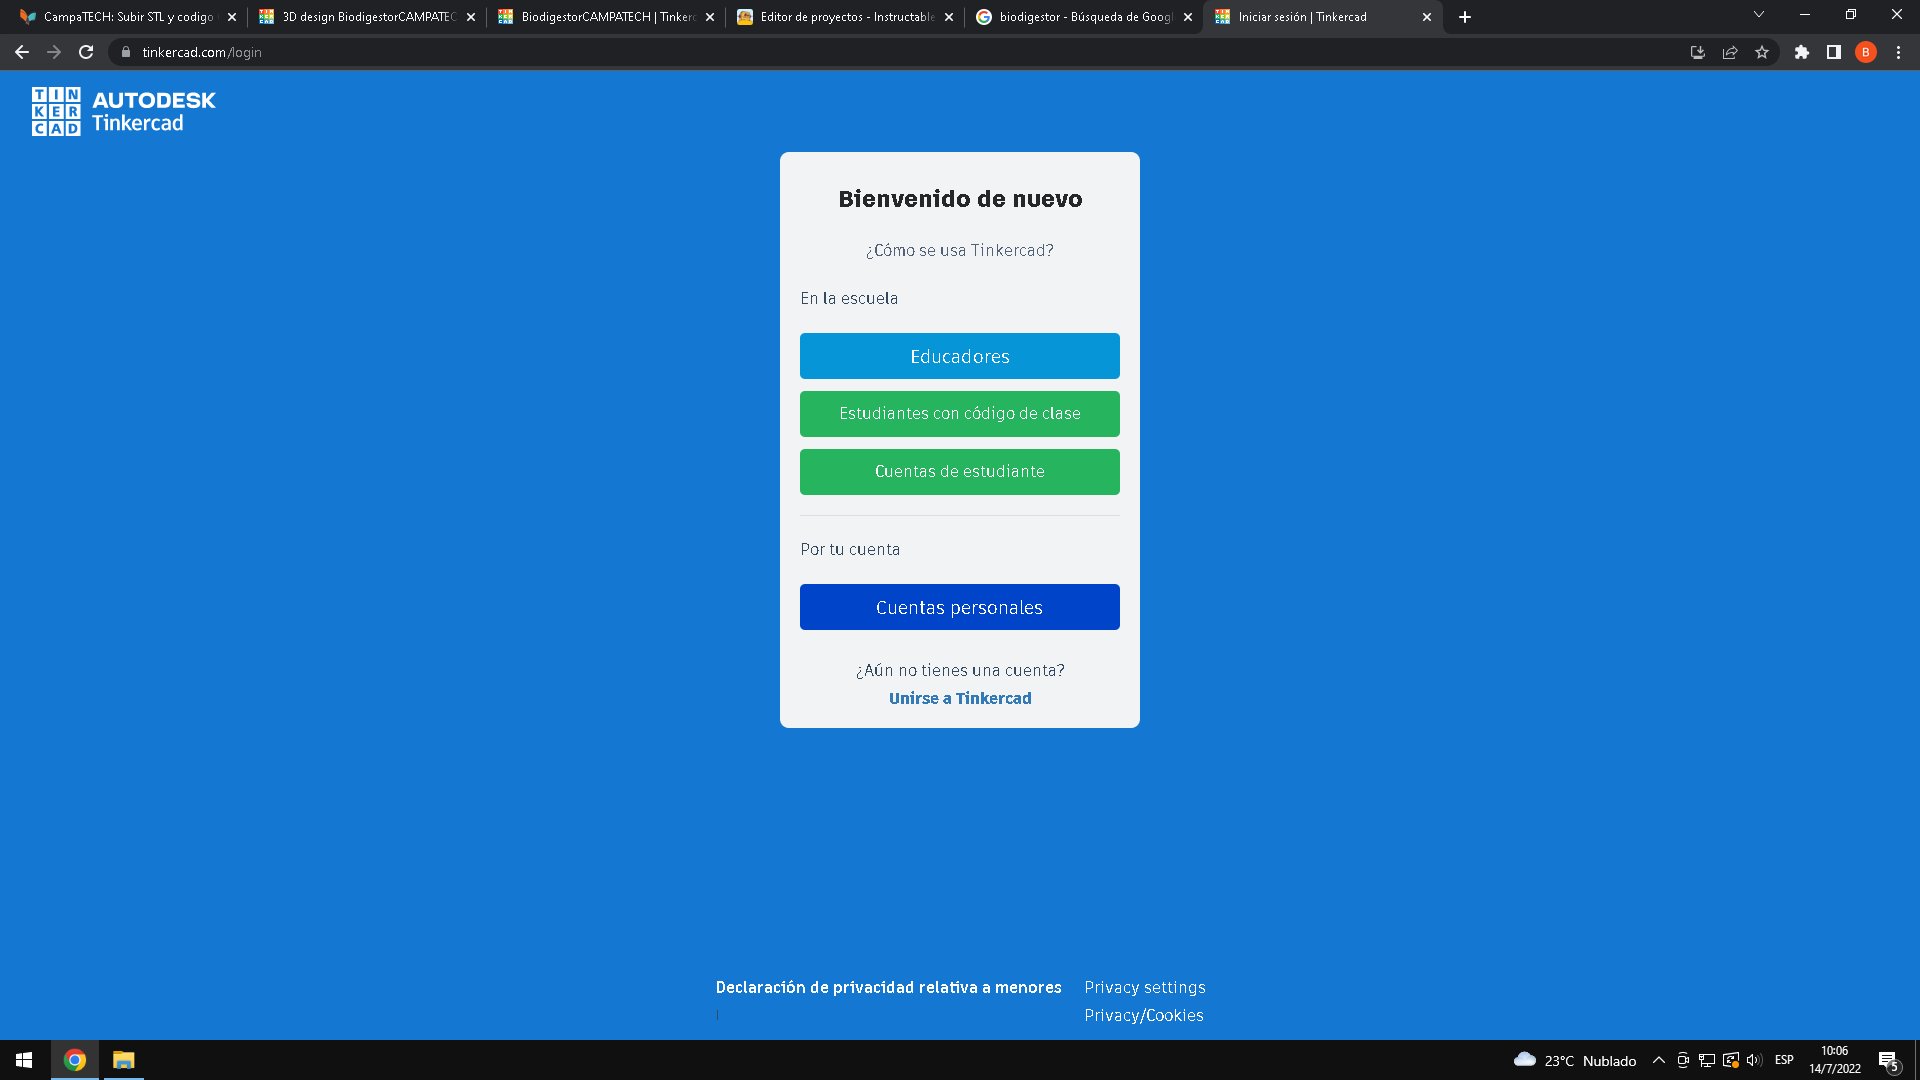Show hidden system tray icons
This screenshot has width=1920, height=1080.
tap(1659, 1060)
